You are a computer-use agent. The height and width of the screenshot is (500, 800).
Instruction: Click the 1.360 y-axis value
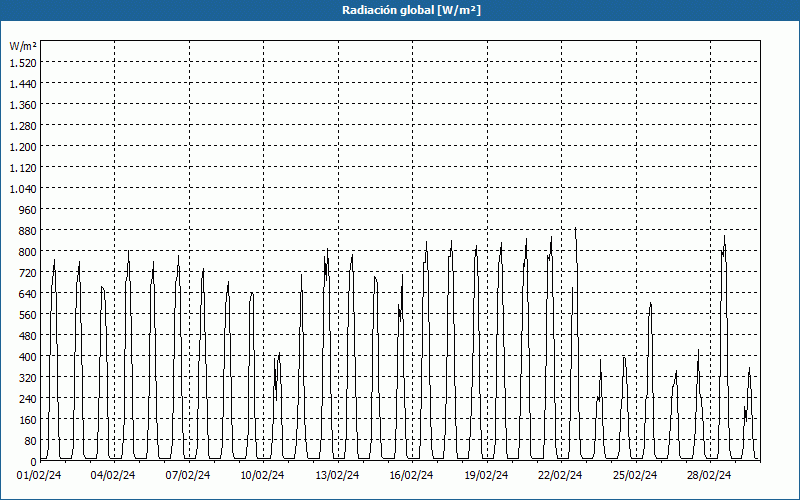(23, 105)
